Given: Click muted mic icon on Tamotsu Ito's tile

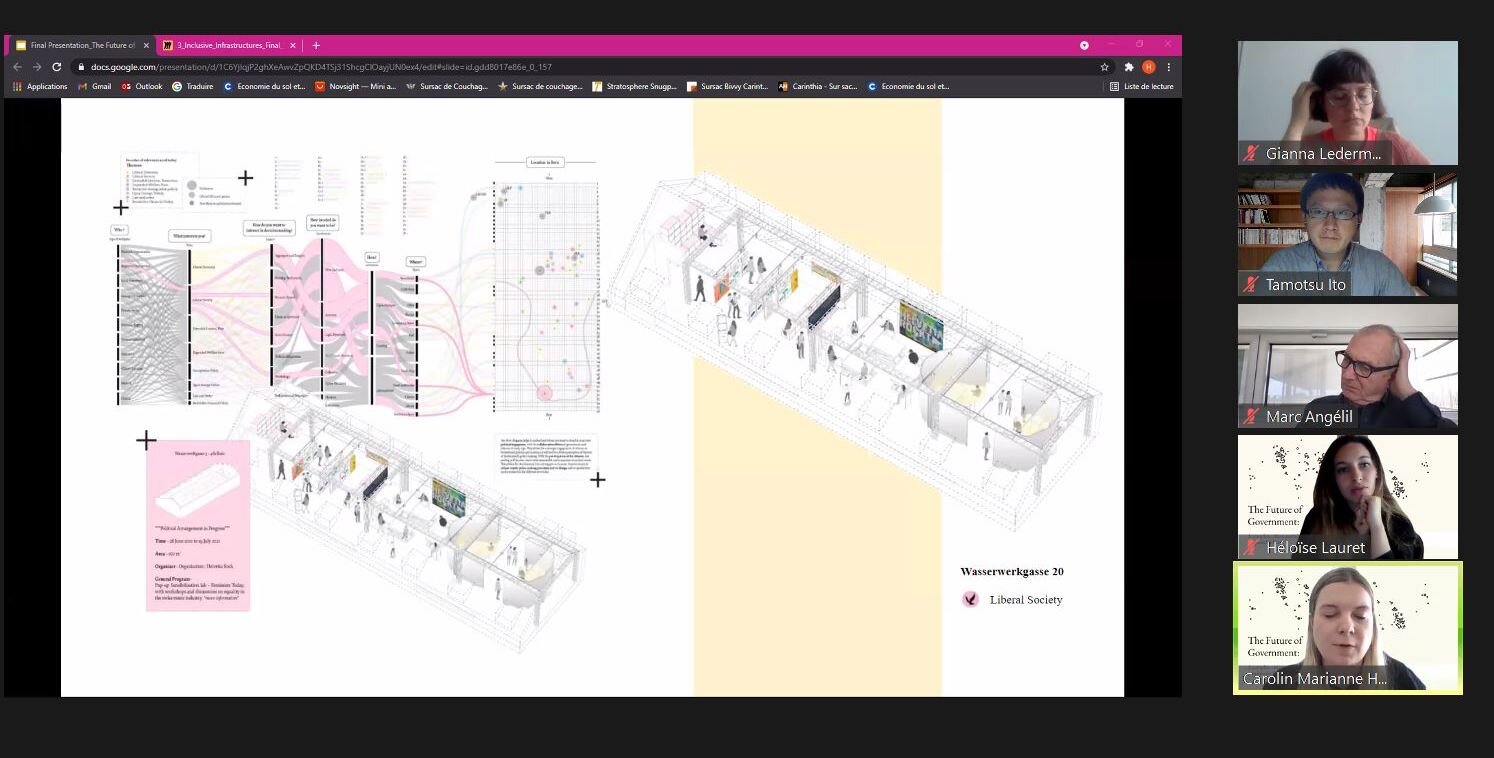Looking at the screenshot, I should (1250, 285).
